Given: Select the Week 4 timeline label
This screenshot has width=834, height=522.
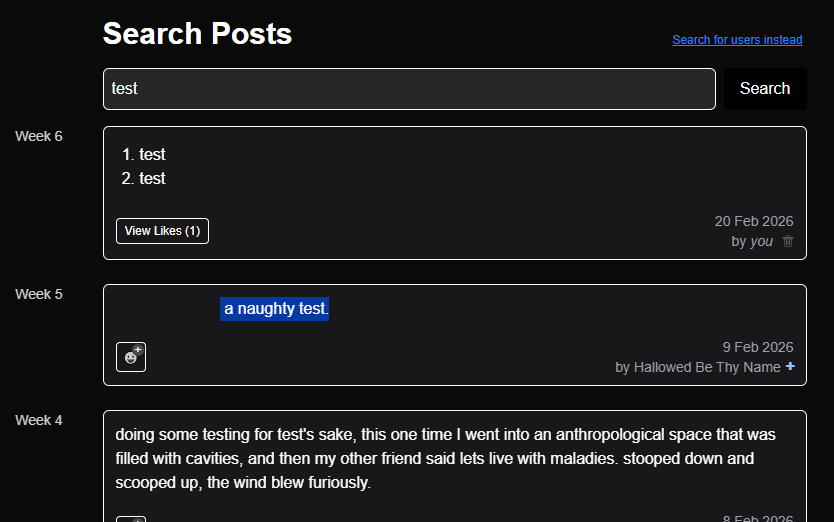Looking at the screenshot, I should [39, 420].
